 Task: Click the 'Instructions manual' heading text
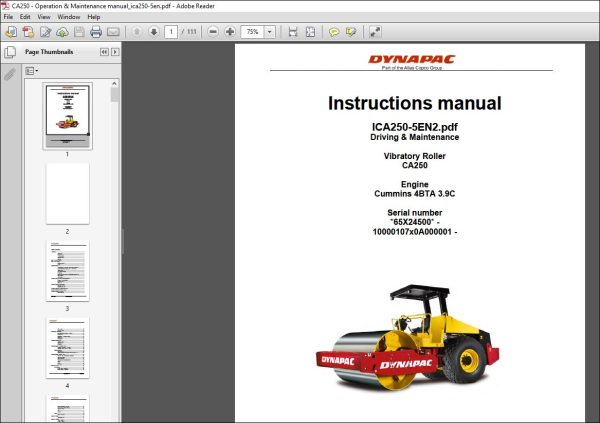415,103
